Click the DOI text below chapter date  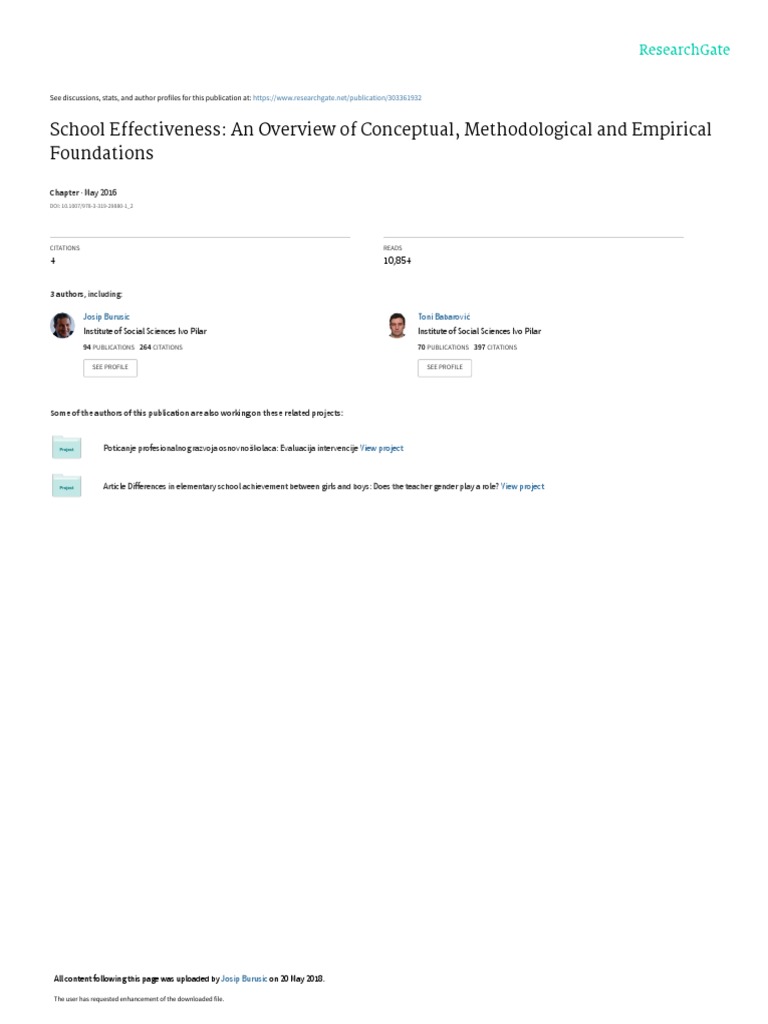[91, 205]
